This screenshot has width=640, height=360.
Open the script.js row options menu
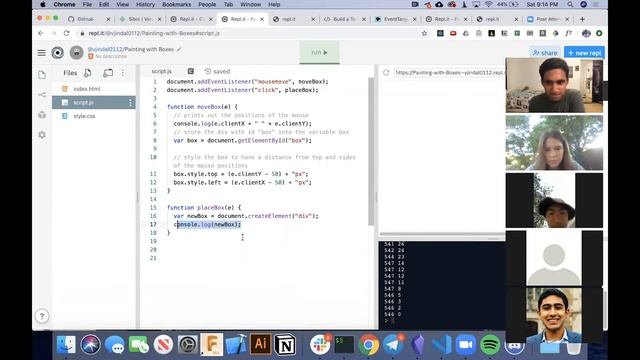coord(130,102)
